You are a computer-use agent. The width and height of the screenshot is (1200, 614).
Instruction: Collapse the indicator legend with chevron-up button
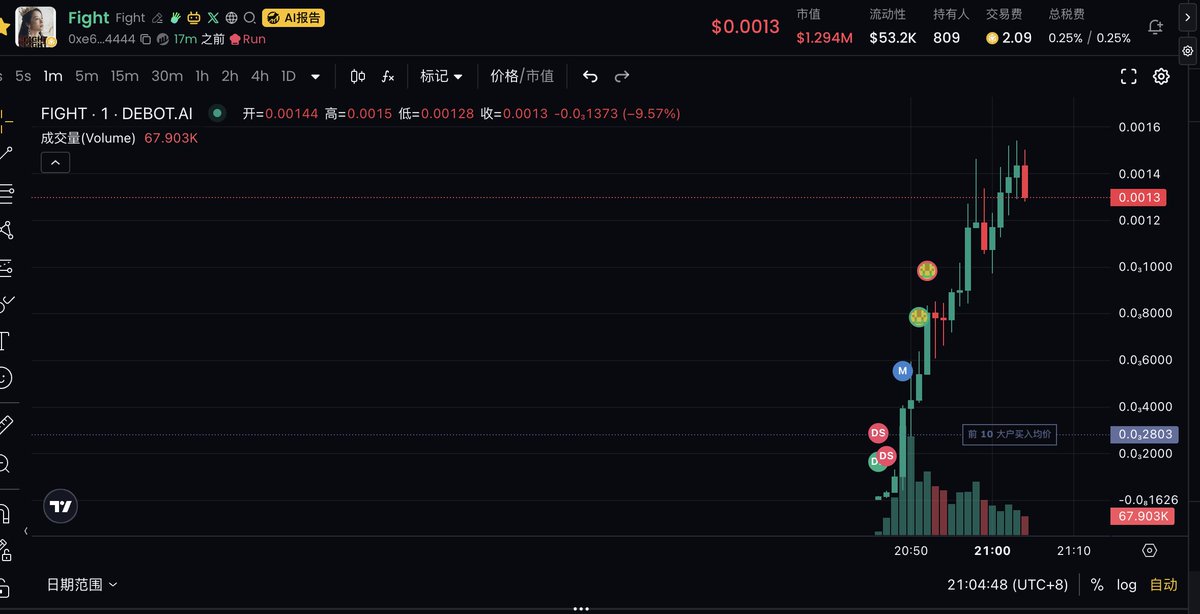pos(55,162)
